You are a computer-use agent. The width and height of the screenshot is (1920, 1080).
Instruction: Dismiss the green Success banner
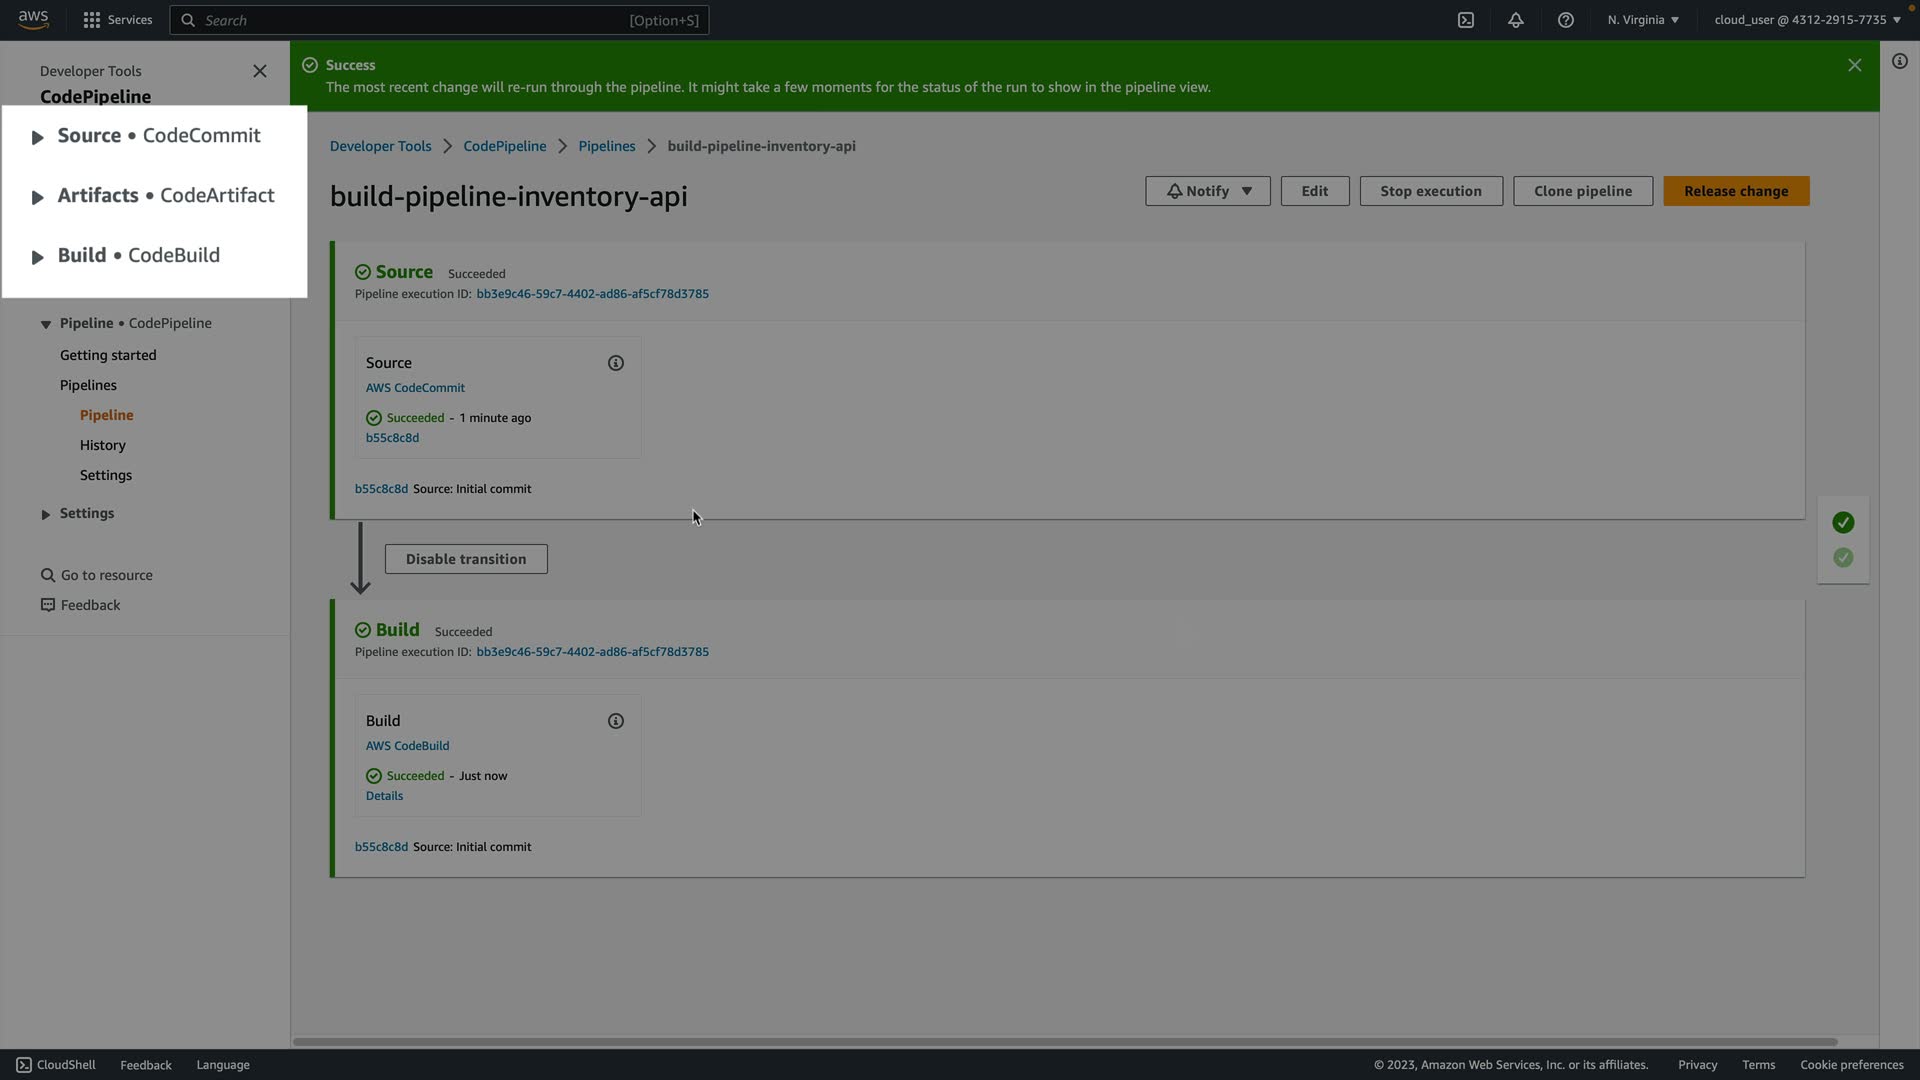tap(1854, 65)
